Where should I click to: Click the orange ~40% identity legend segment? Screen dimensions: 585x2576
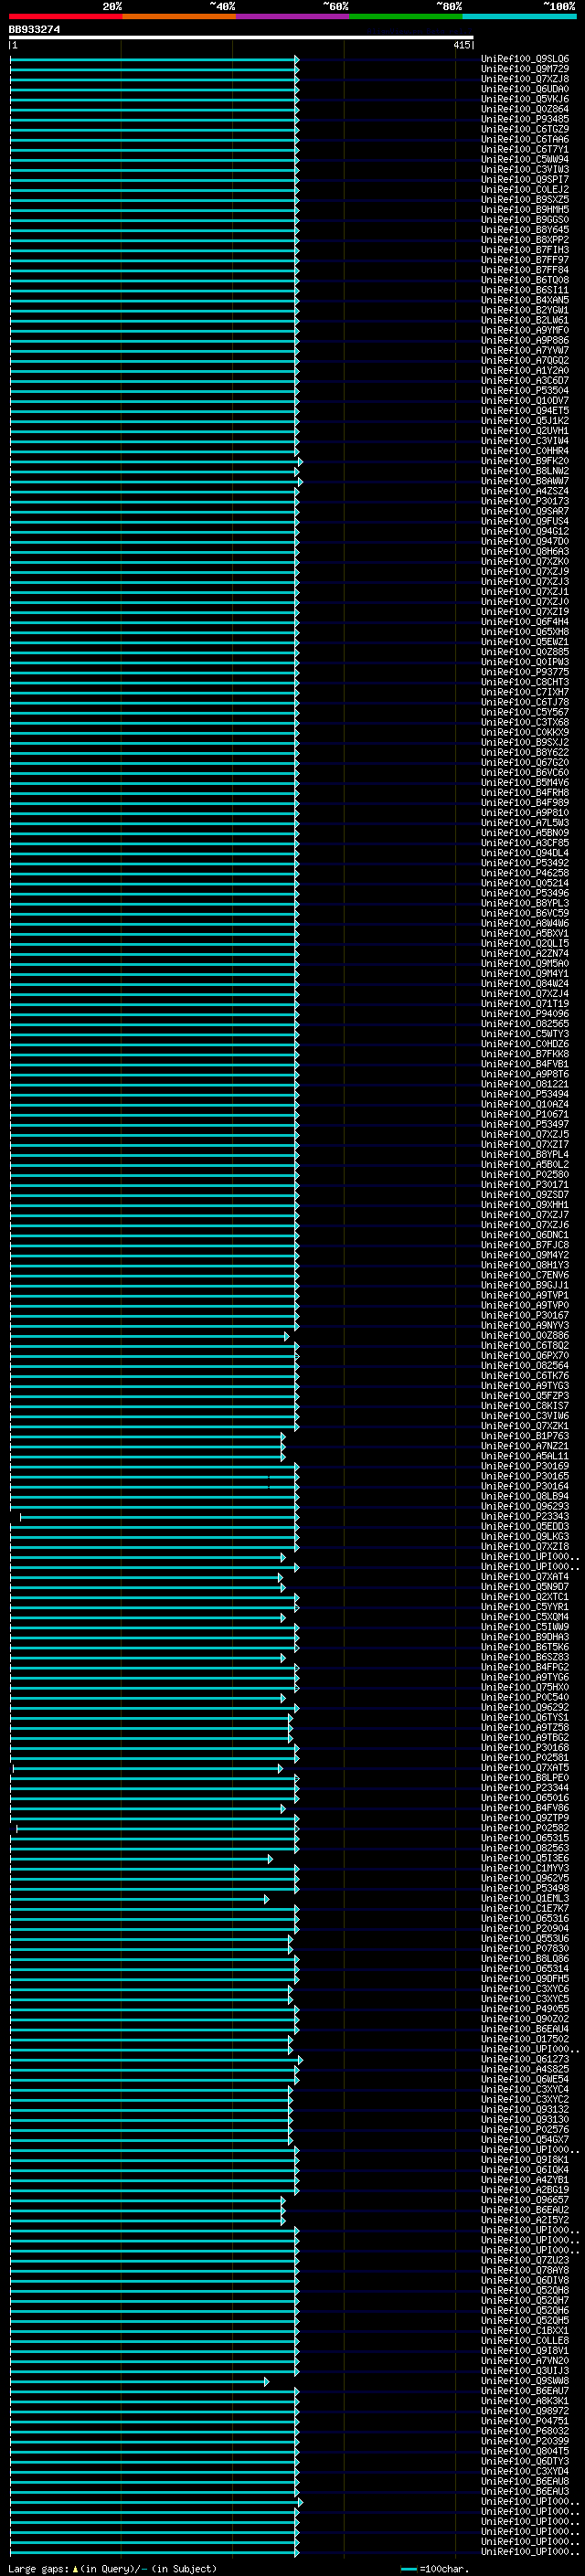tap(179, 16)
